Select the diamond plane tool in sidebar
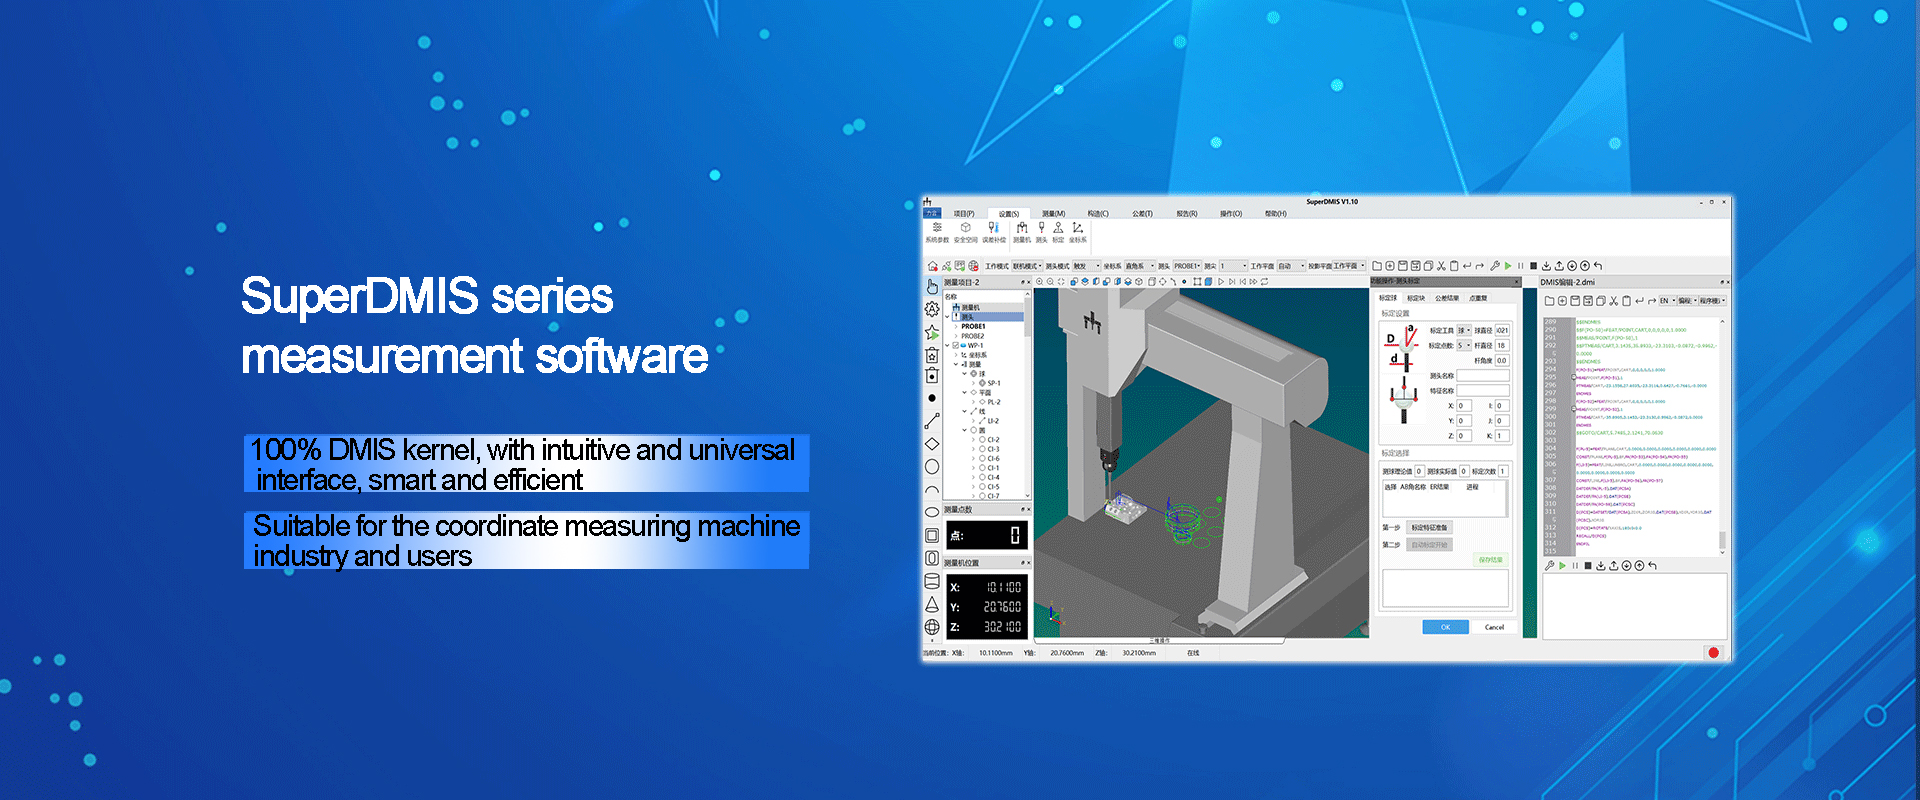 click(932, 444)
